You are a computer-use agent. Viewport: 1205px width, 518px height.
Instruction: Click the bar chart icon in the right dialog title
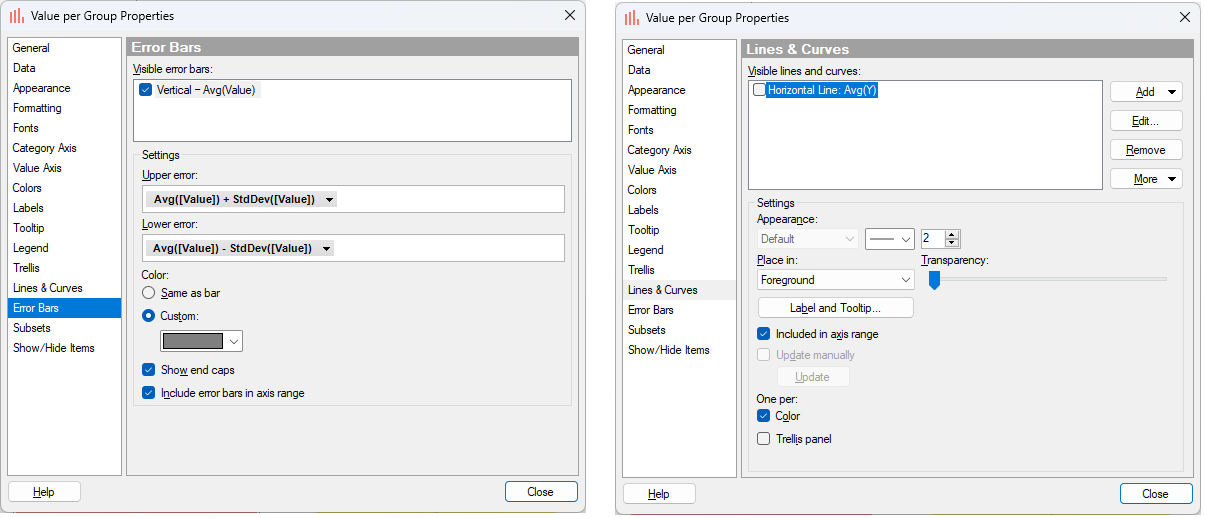632,18
